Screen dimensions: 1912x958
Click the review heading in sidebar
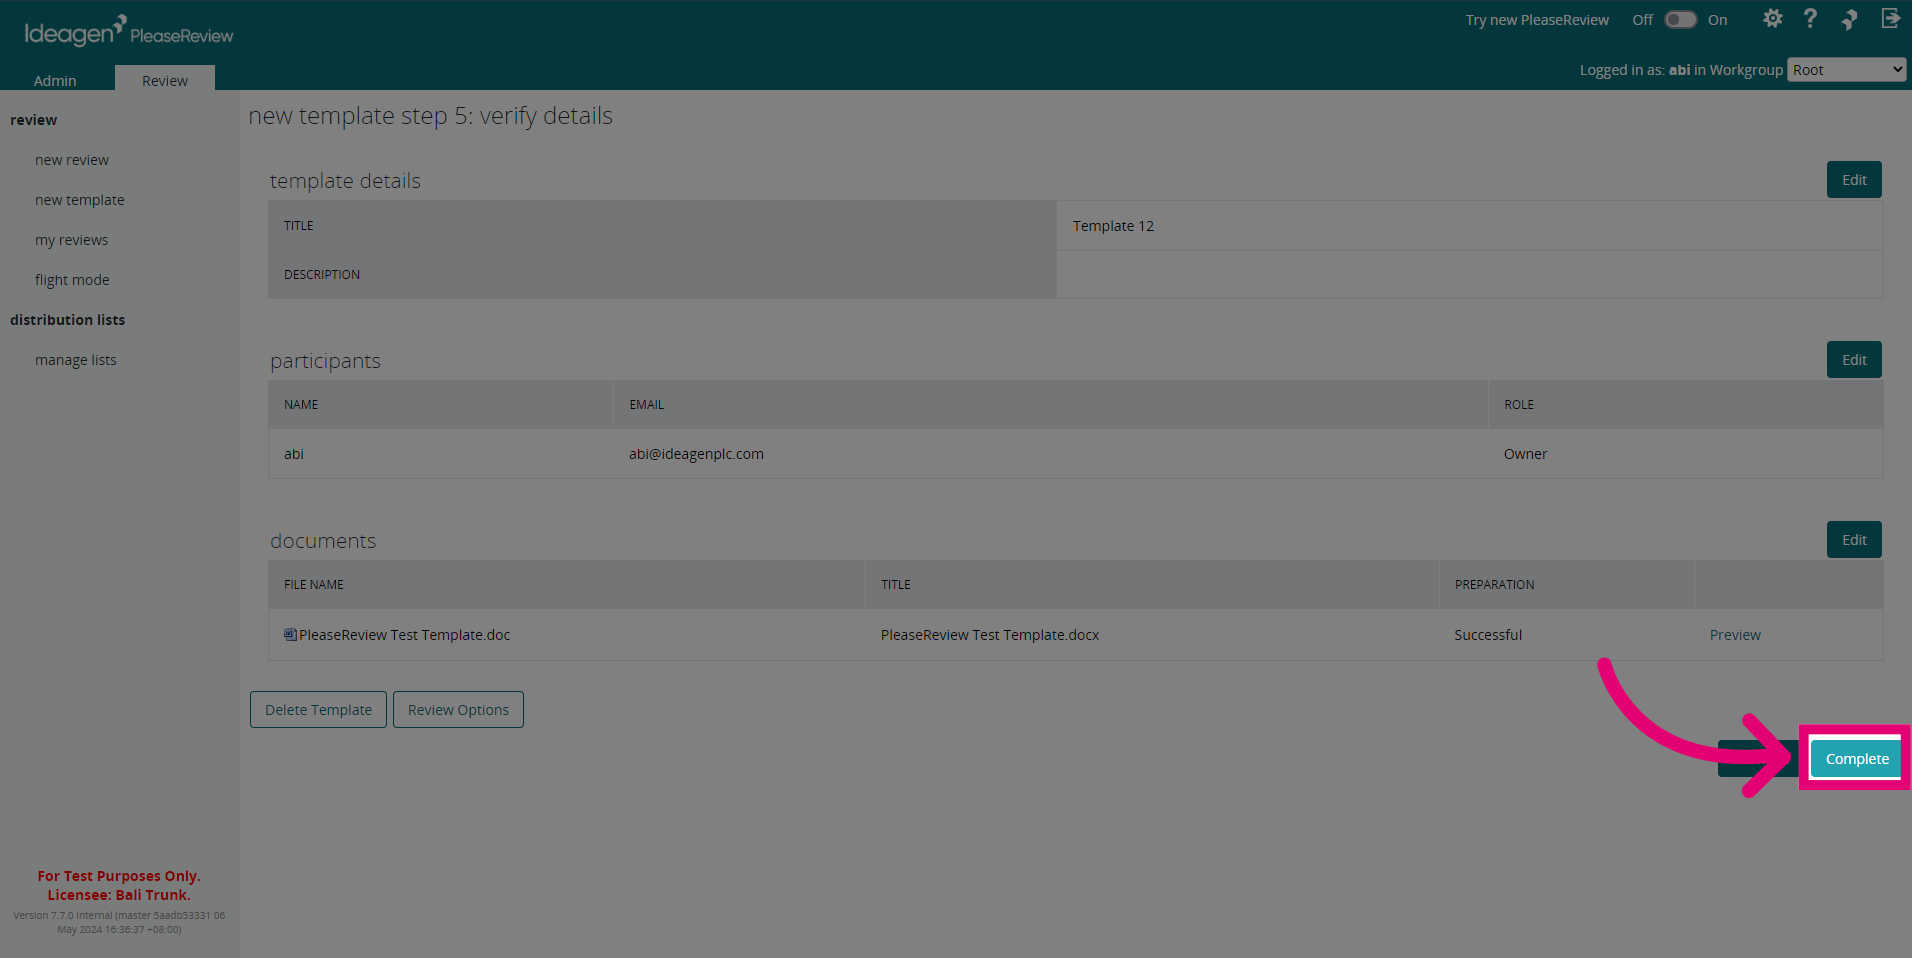[34, 120]
